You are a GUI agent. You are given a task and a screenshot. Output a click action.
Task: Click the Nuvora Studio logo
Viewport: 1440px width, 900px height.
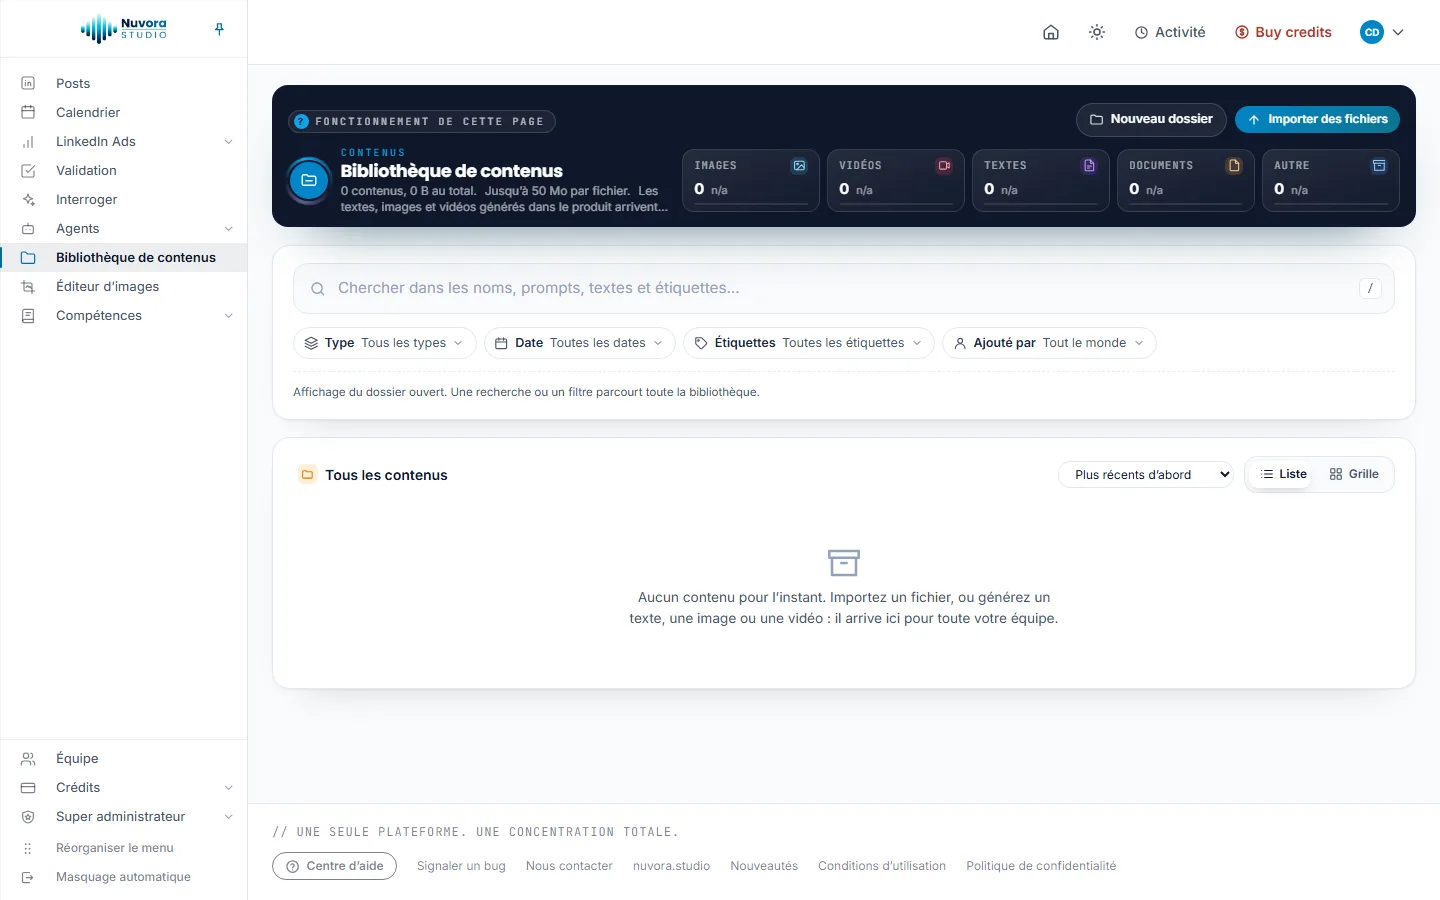(124, 29)
